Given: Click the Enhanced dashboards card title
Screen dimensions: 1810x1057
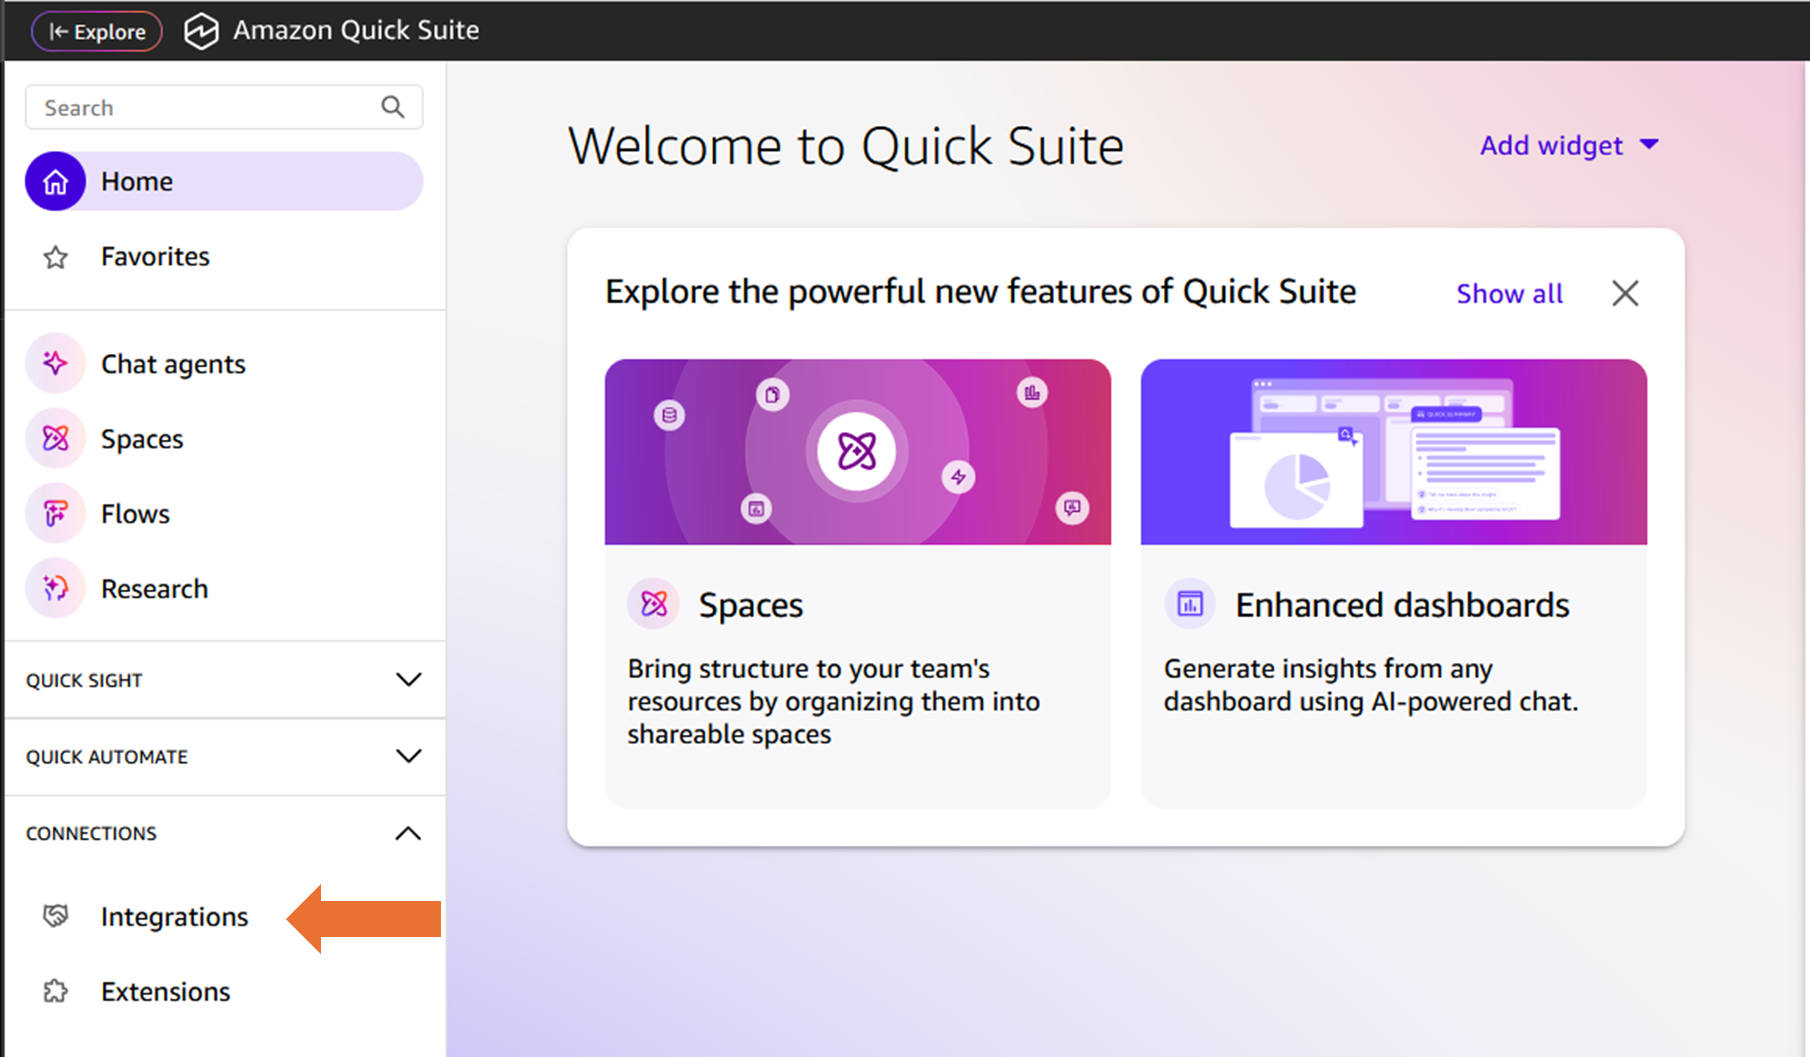Looking at the screenshot, I should pos(1402,606).
